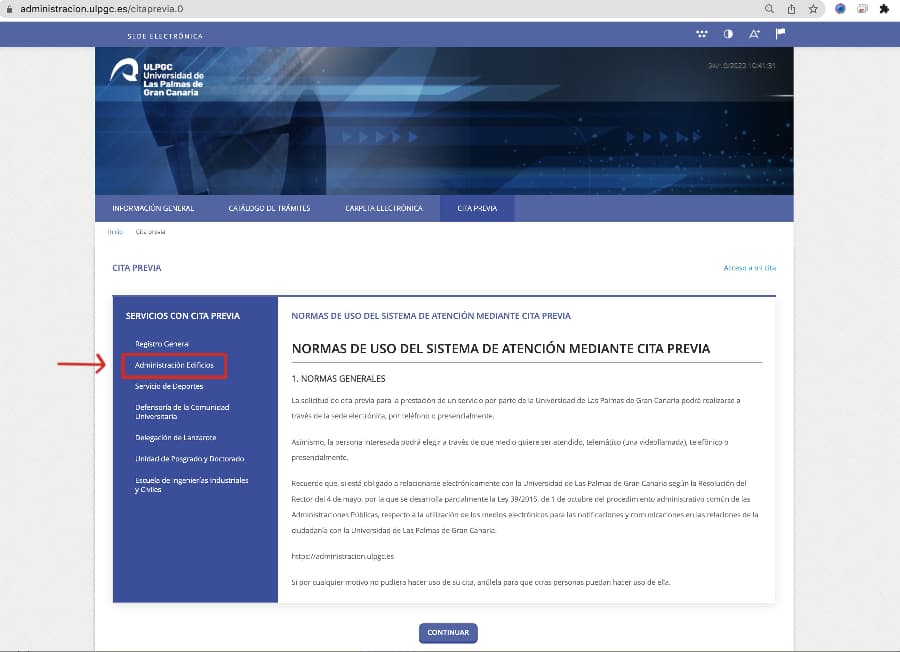Click the browser zoom magnifier icon
This screenshot has height=652, width=900.
tap(769, 9)
